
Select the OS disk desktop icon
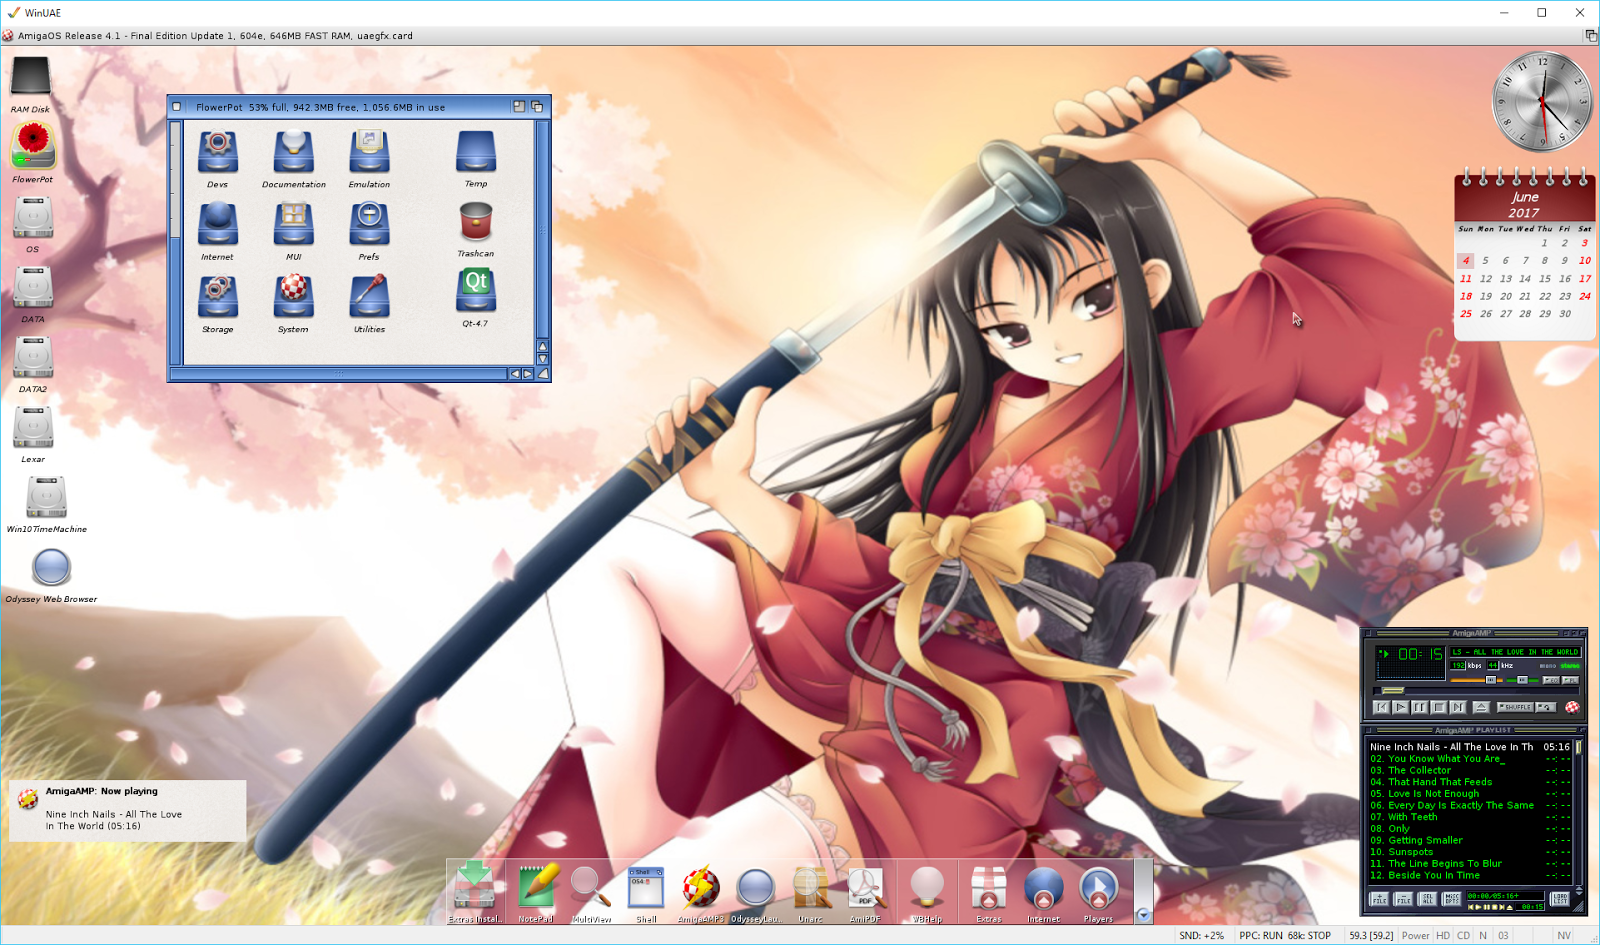click(x=33, y=223)
